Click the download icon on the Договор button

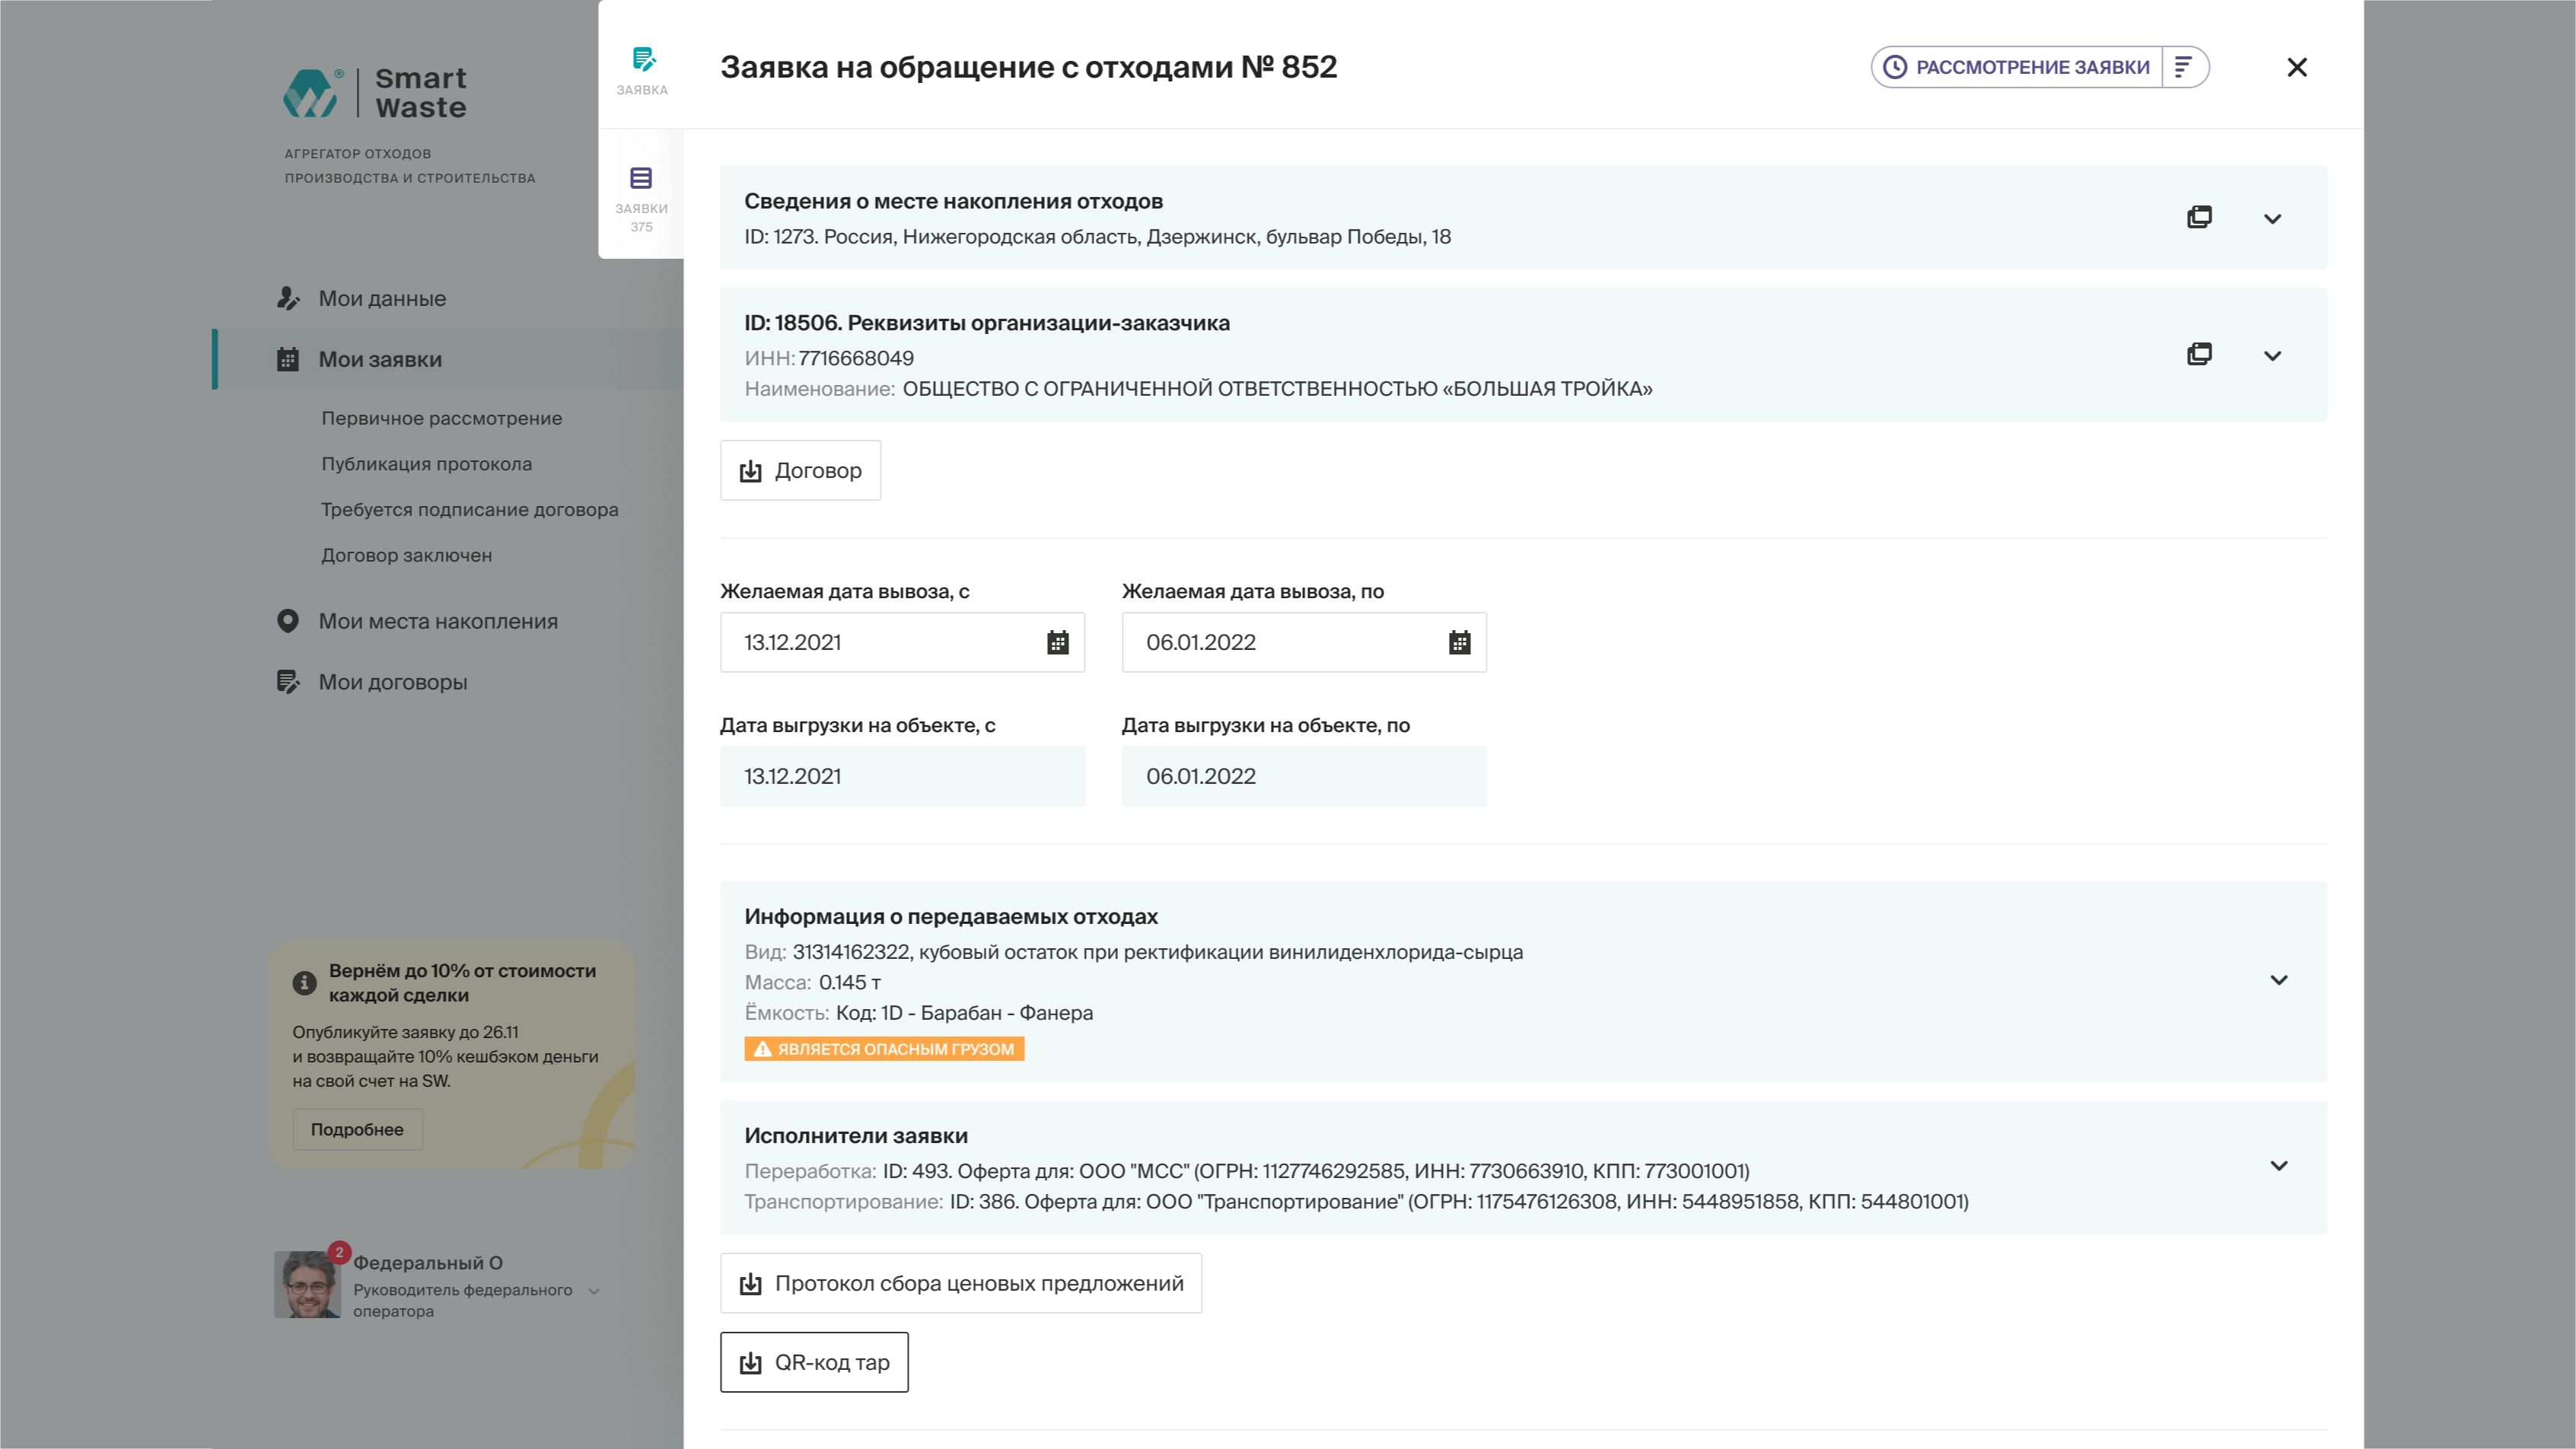coord(750,471)
